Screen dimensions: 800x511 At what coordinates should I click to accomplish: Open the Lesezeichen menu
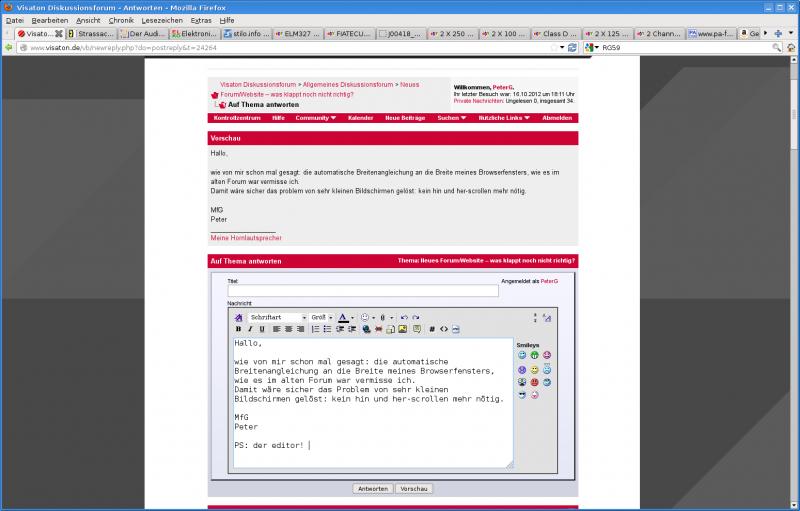click(x=162, y=20)
